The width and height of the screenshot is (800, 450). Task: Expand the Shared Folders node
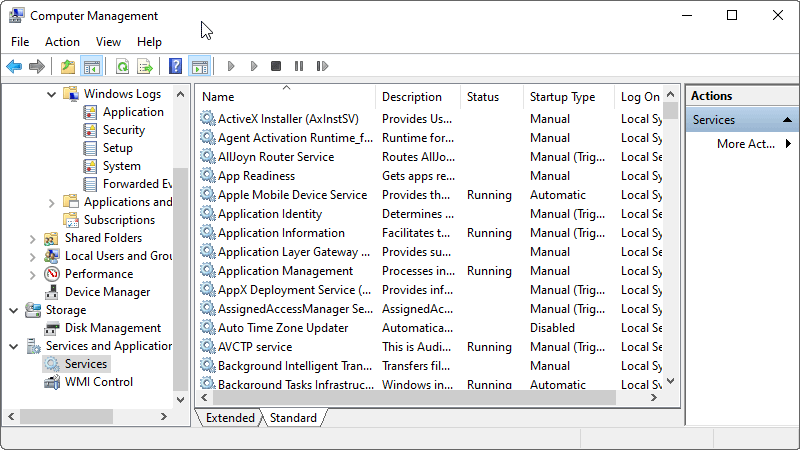coord(33,239)
